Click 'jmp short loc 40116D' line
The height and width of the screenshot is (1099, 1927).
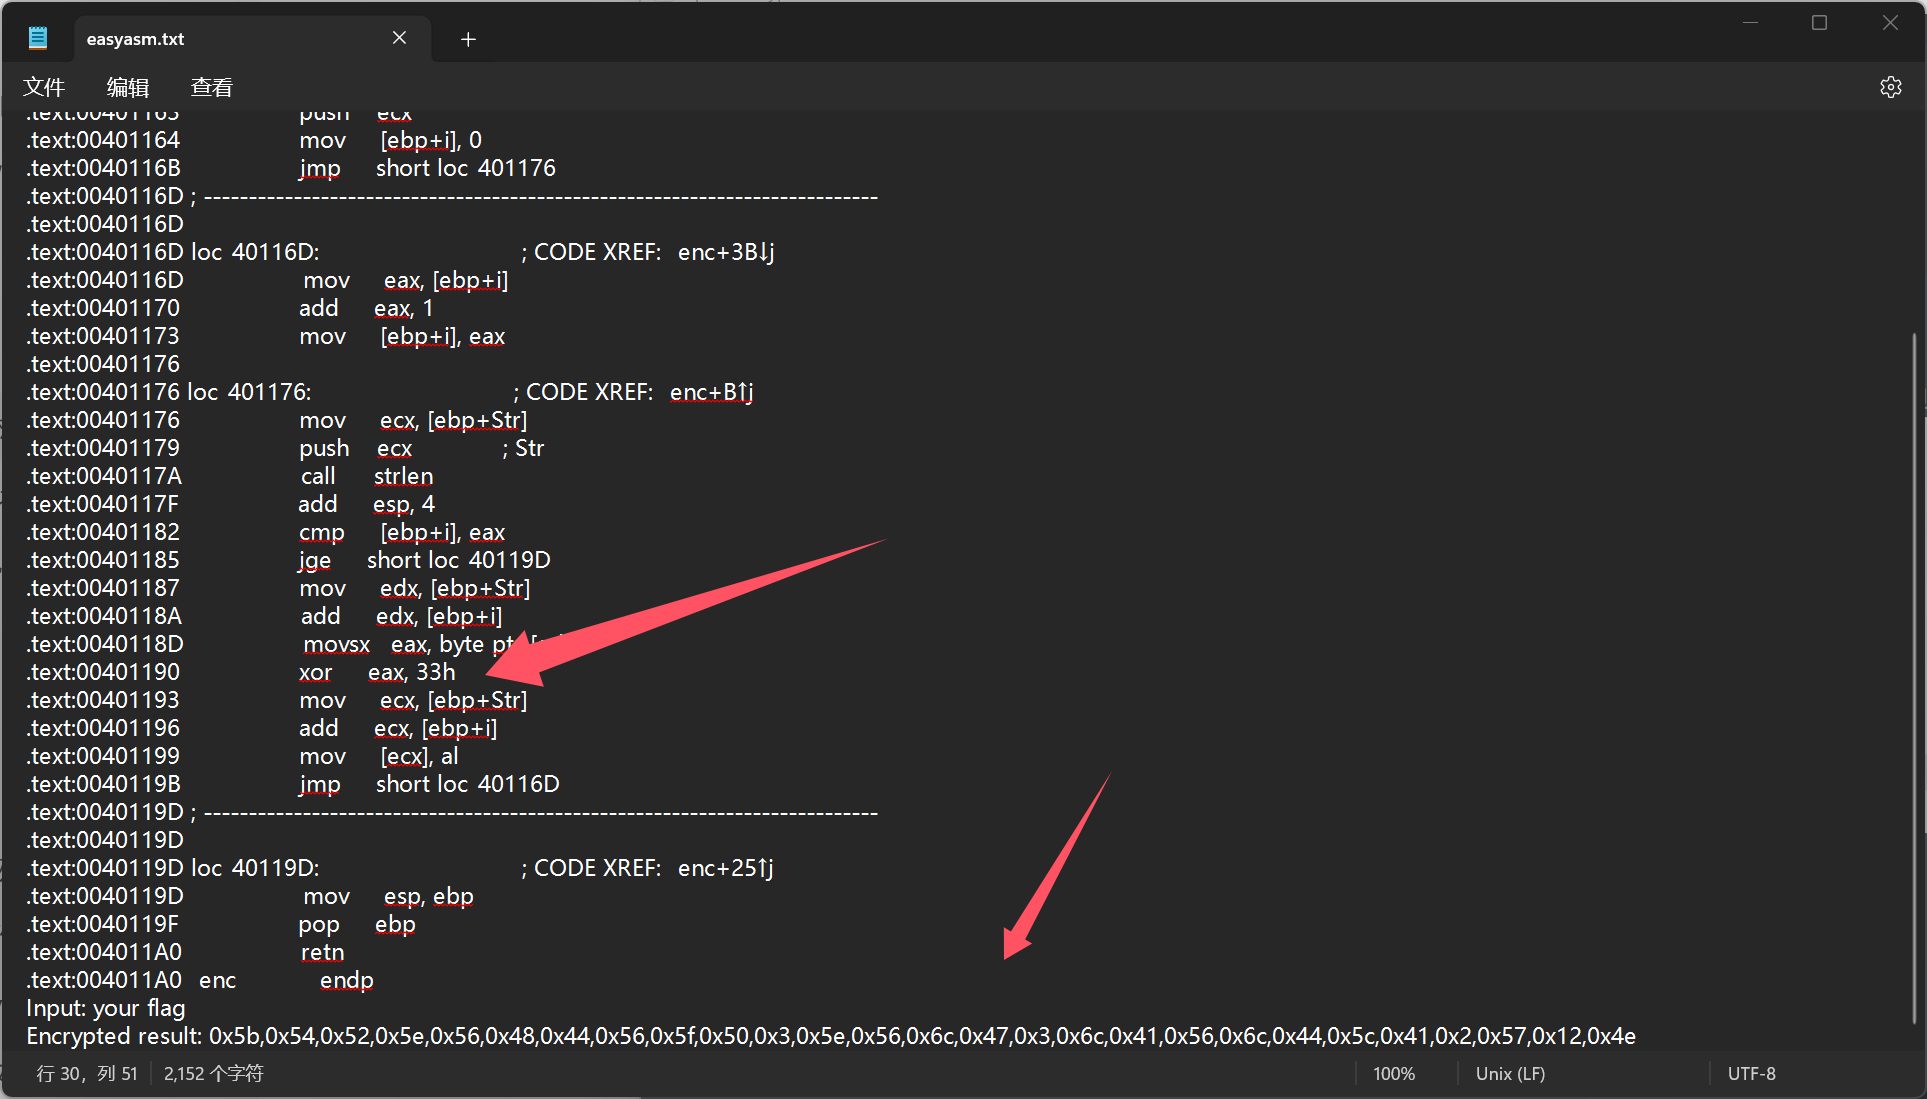293,784
